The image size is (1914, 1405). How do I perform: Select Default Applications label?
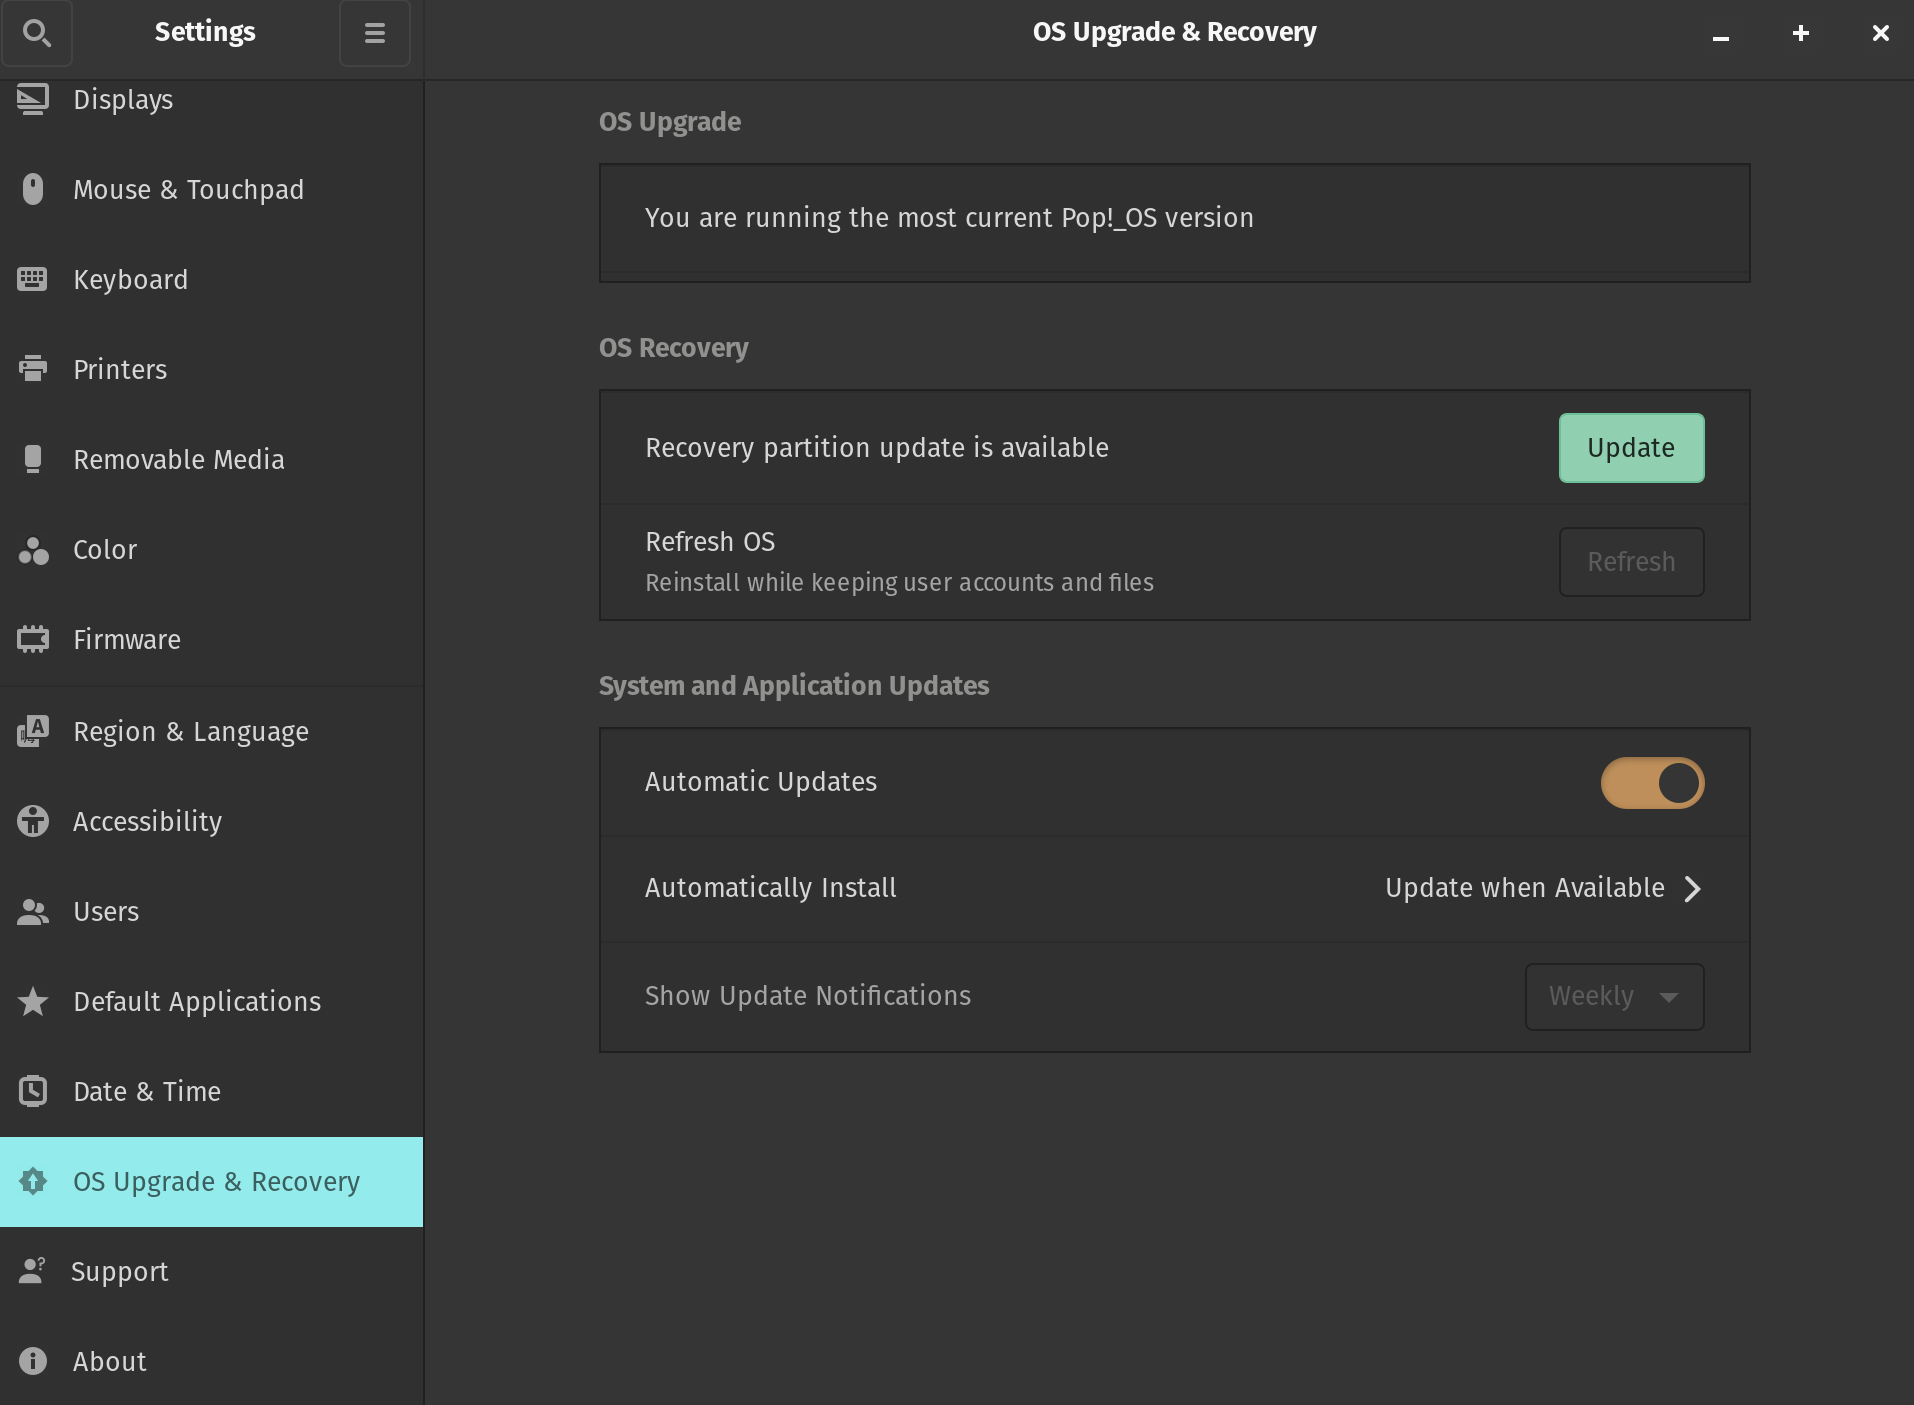point(197,1002)
